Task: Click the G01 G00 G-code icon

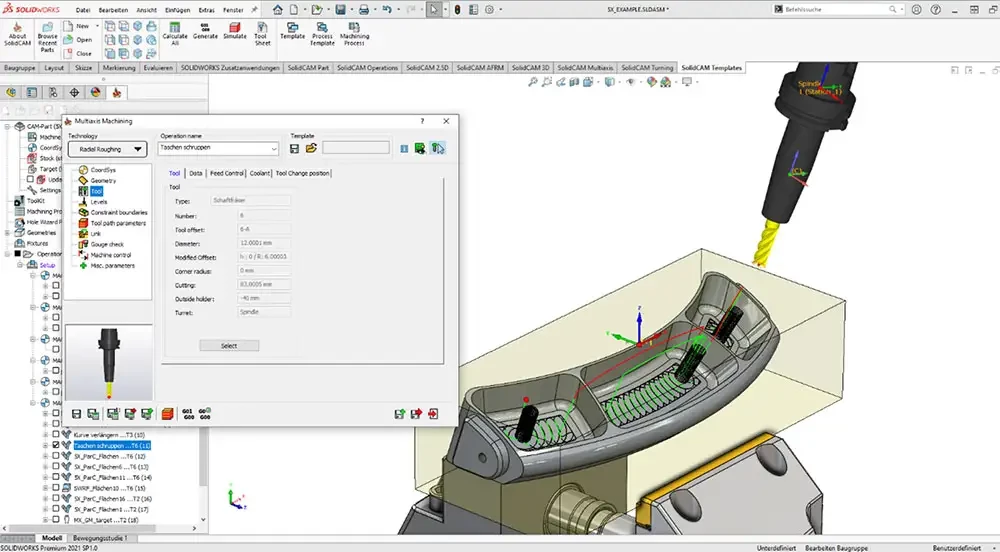Action: tap(188, 414)
